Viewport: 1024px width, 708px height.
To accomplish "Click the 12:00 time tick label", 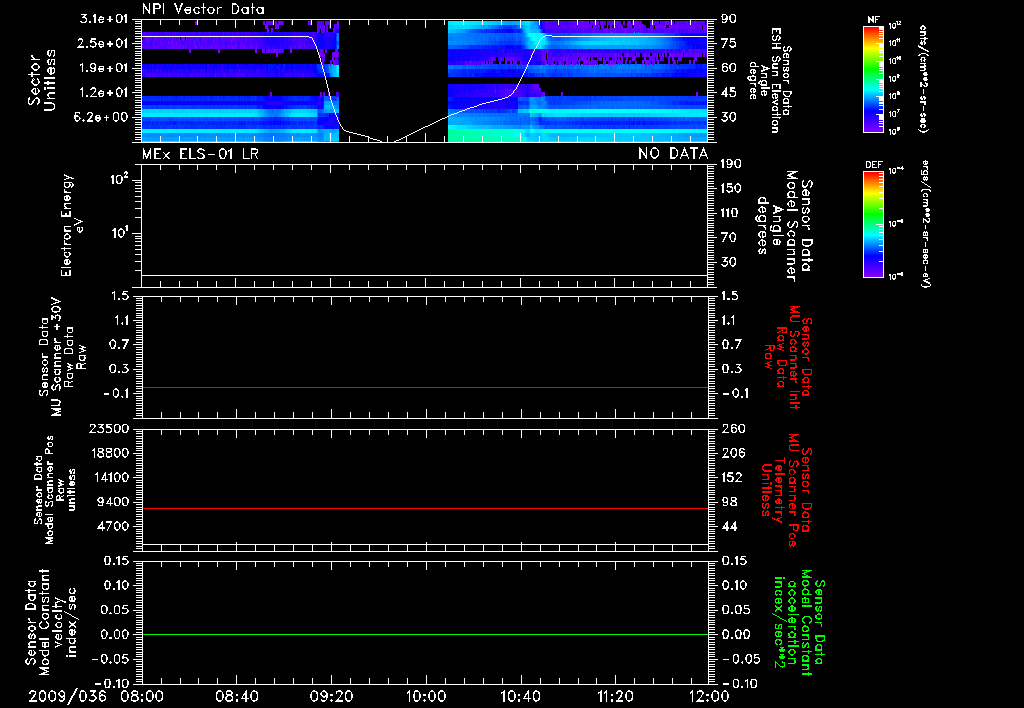I will (710, 696).
